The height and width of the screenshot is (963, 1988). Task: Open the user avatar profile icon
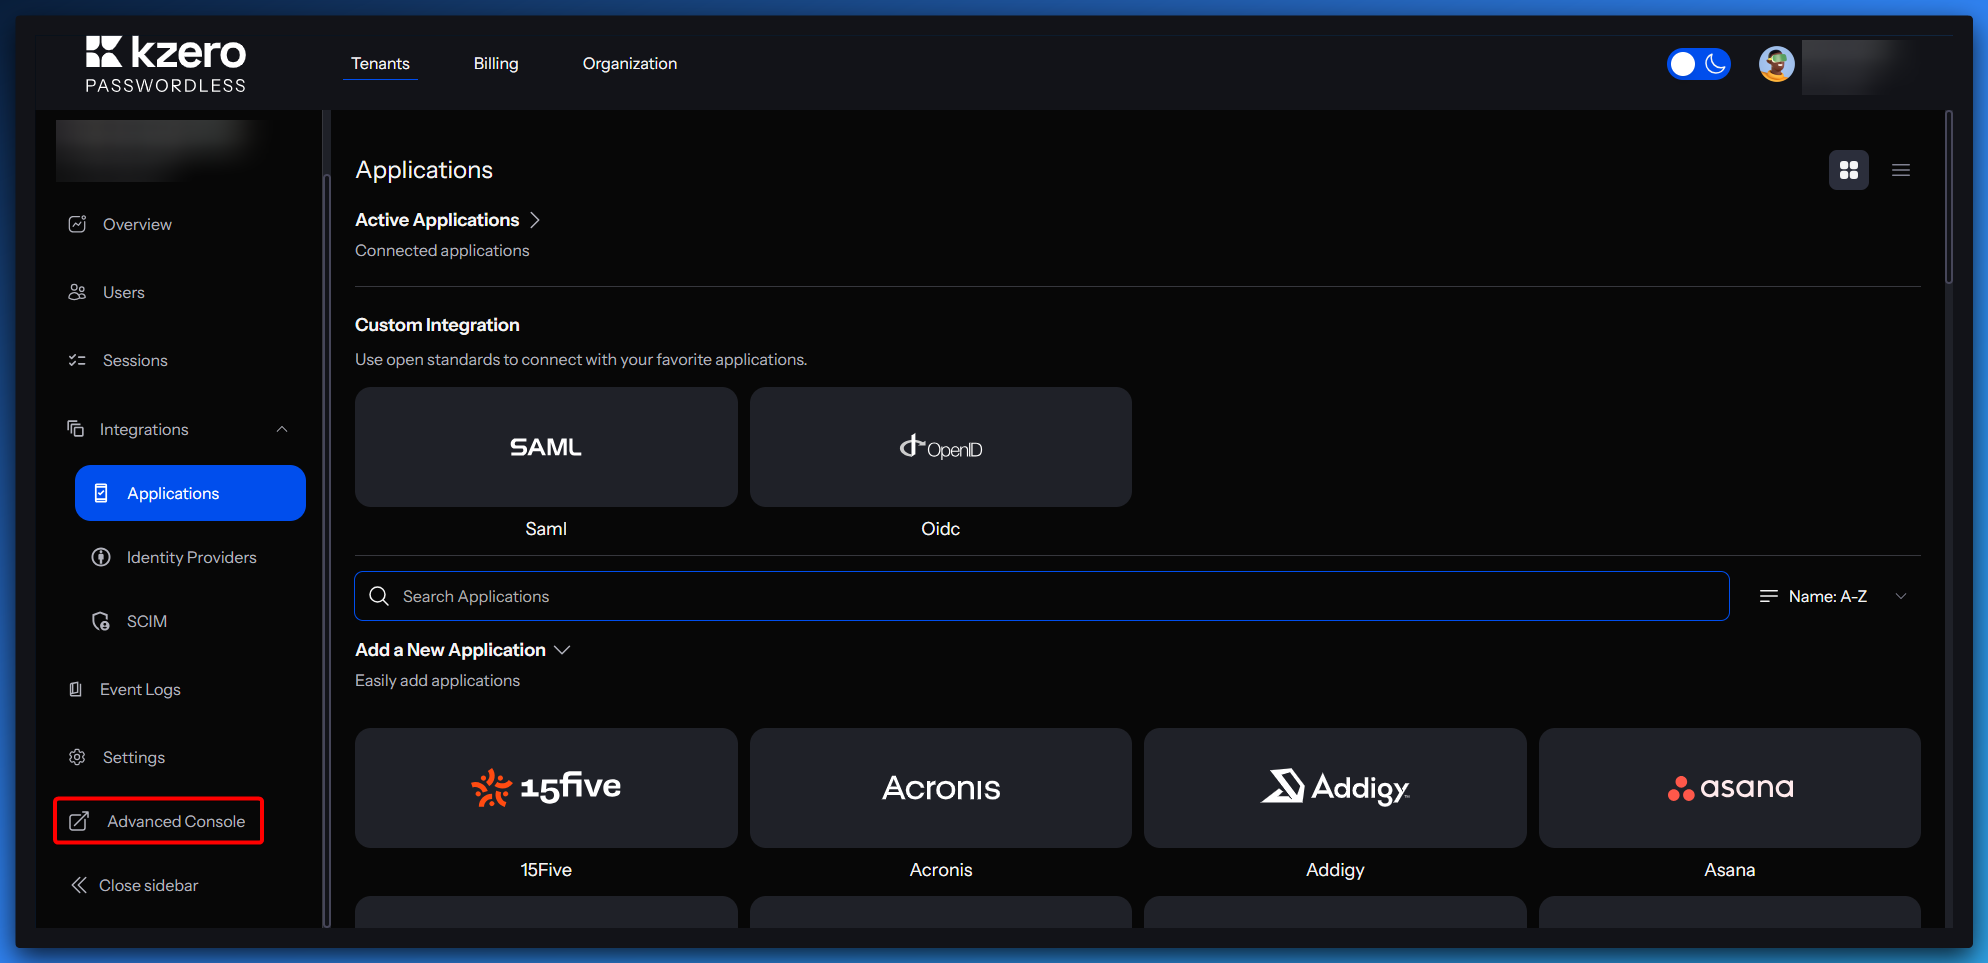tap(1776, 64)
